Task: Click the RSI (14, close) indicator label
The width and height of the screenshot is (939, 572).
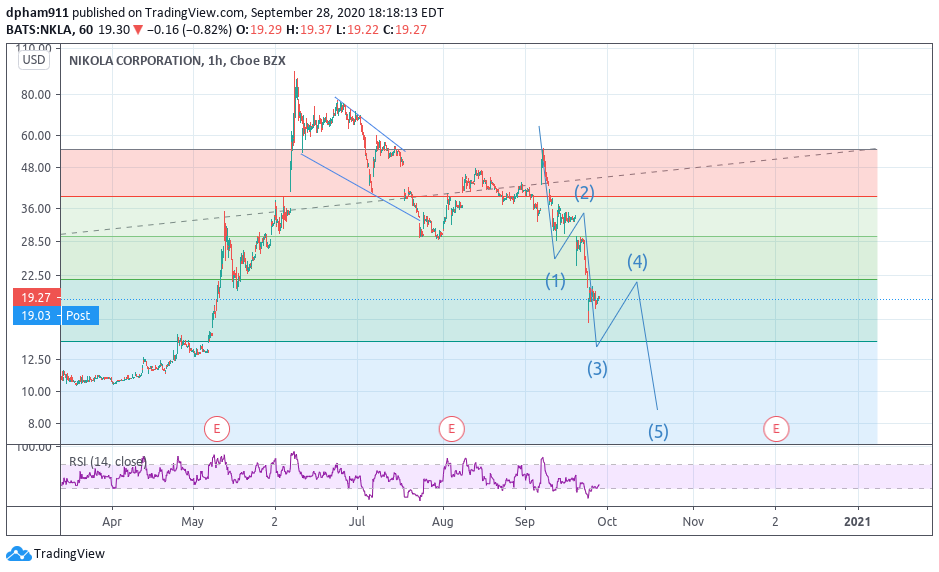Action: click(x=108, y=461)
